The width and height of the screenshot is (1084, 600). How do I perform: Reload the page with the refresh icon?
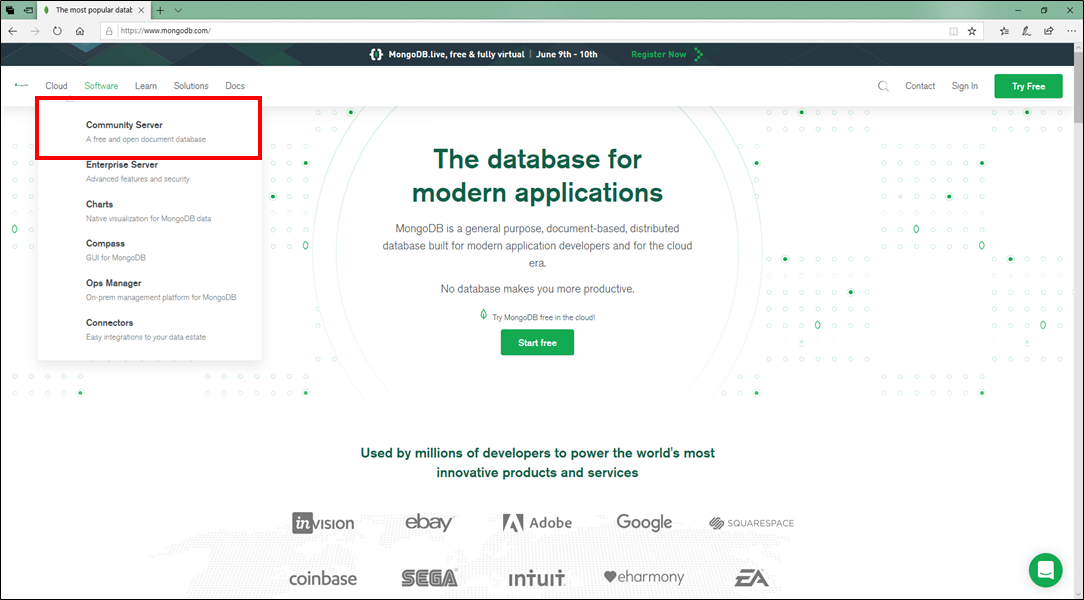coord(57,31)
